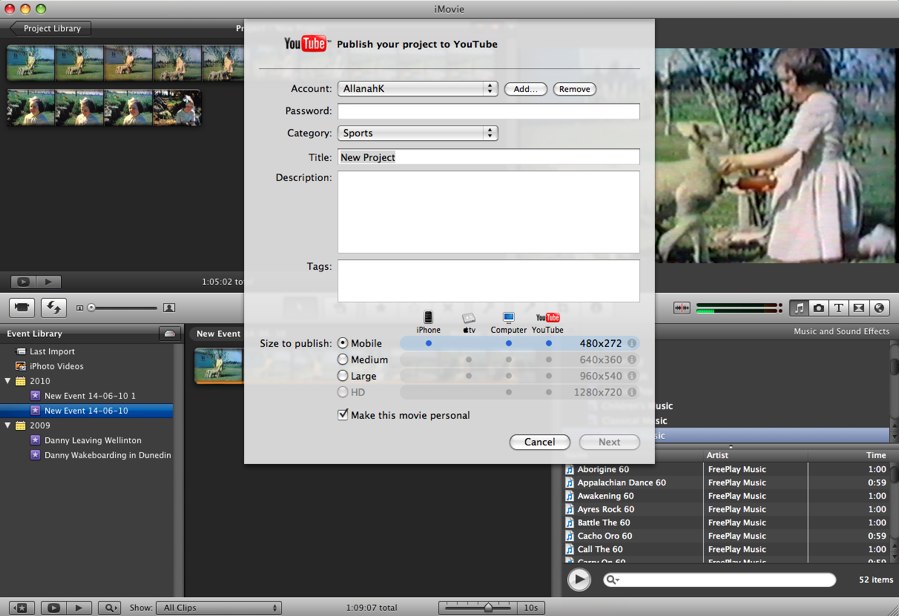Open the Music and Sound Effects browser
This screenshot has width=899, height=616.
pos(799,308)
